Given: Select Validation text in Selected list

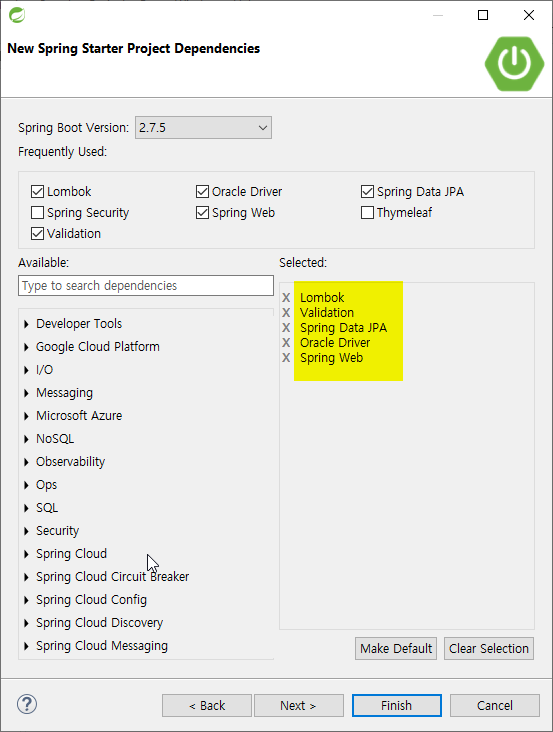Looking at the screenshot, I should [327, 313].
